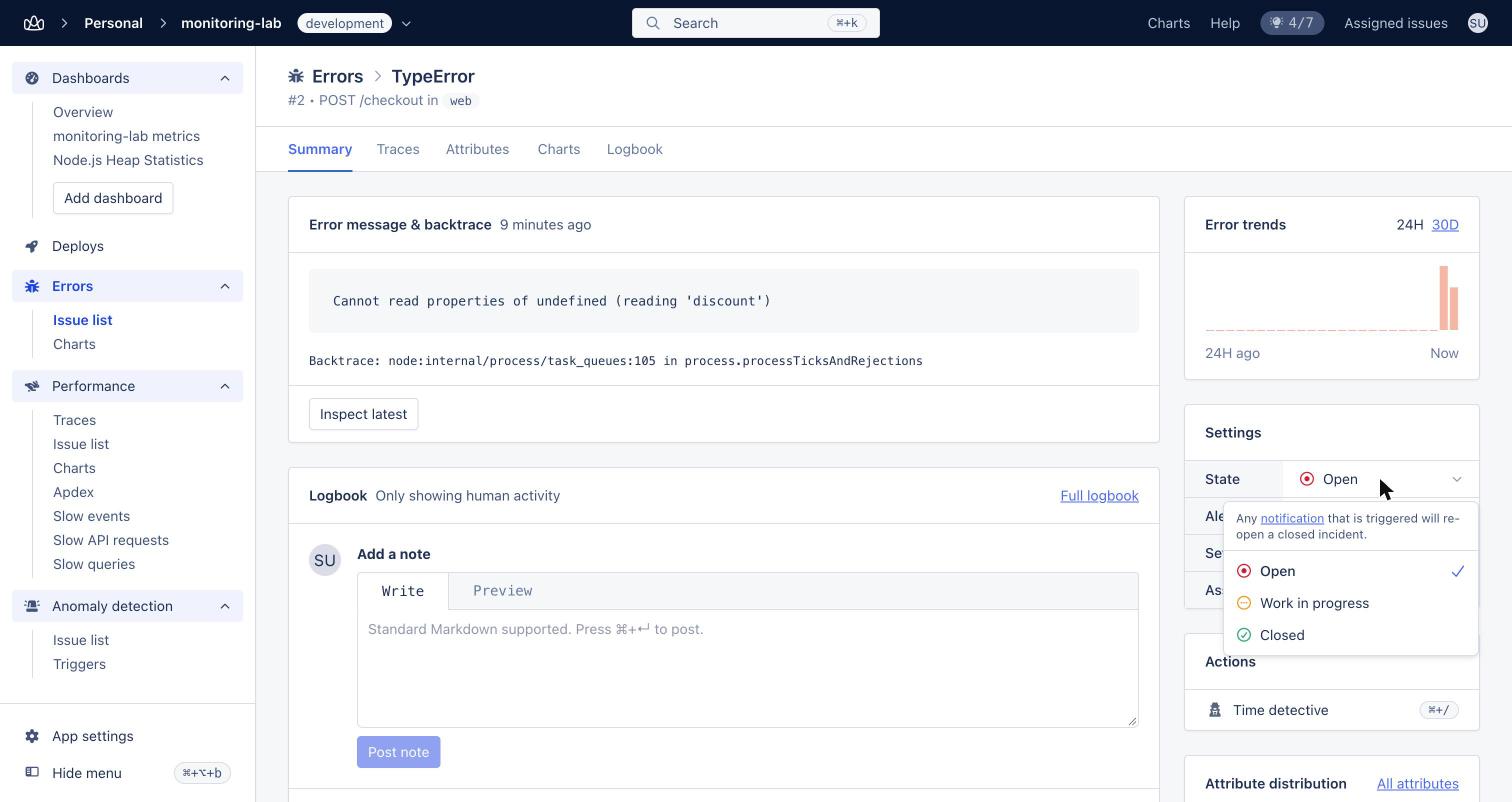Click the Anomaly detection icon
Screen dimensions: 1512x802
[32, 606]
